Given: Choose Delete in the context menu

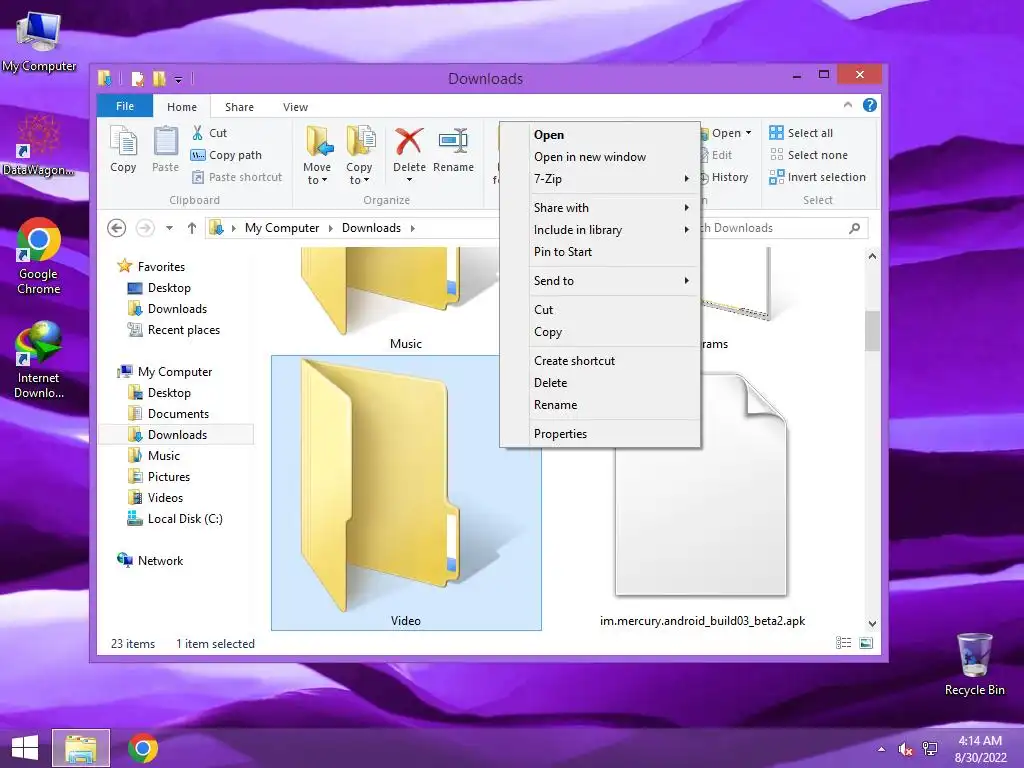Looking at the screenshot, I should pyautogui.click(x=601, y=383).
